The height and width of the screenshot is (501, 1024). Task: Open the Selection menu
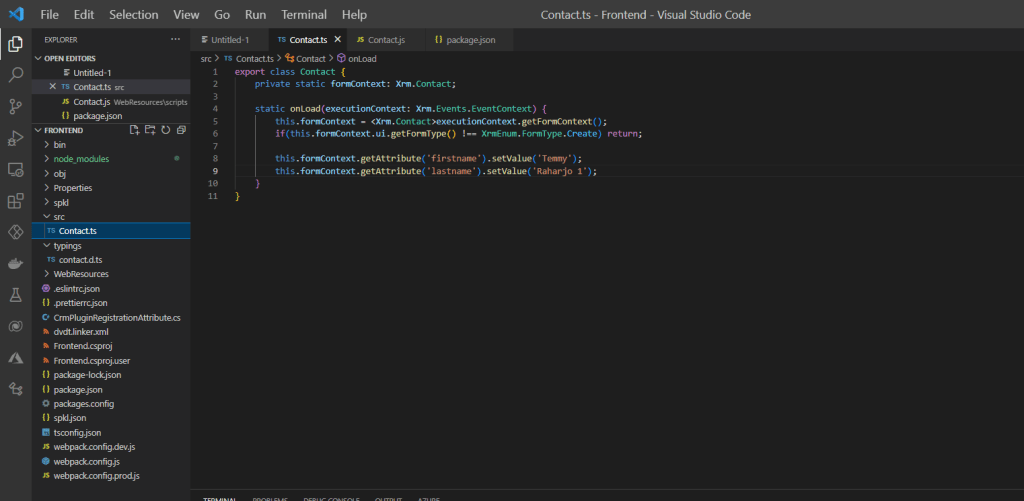click(x=133, y=14)
